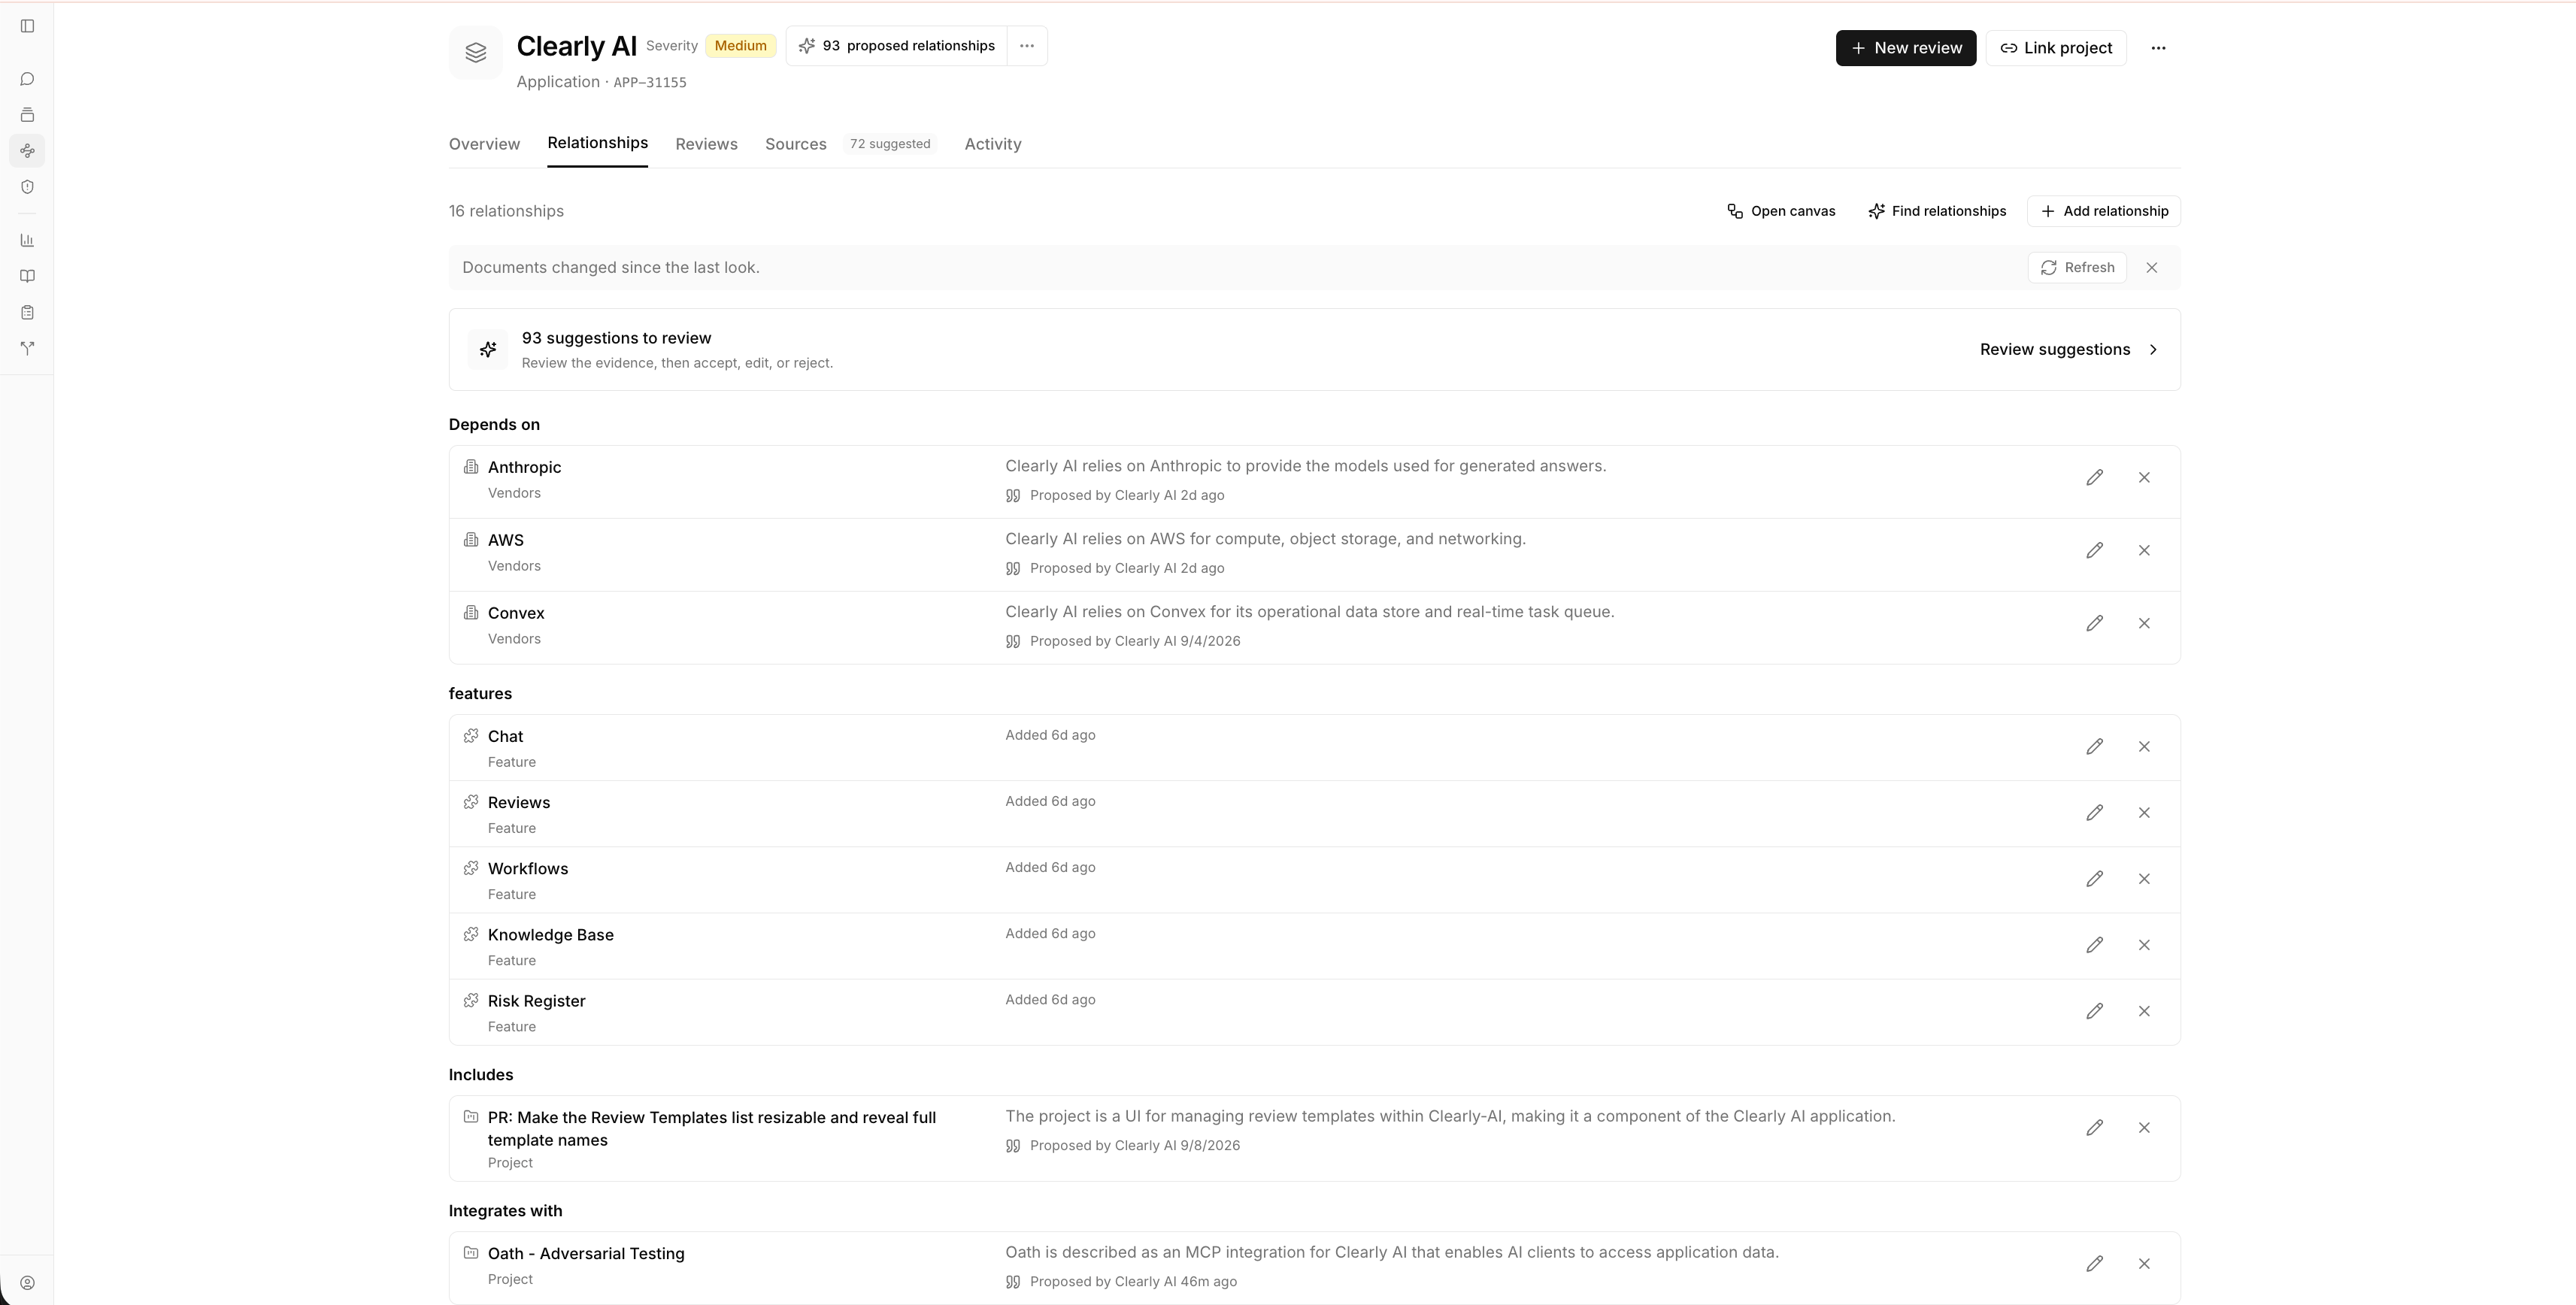
Task: Open the 93 proposed relationships button
Action: (x=897, y=46)
